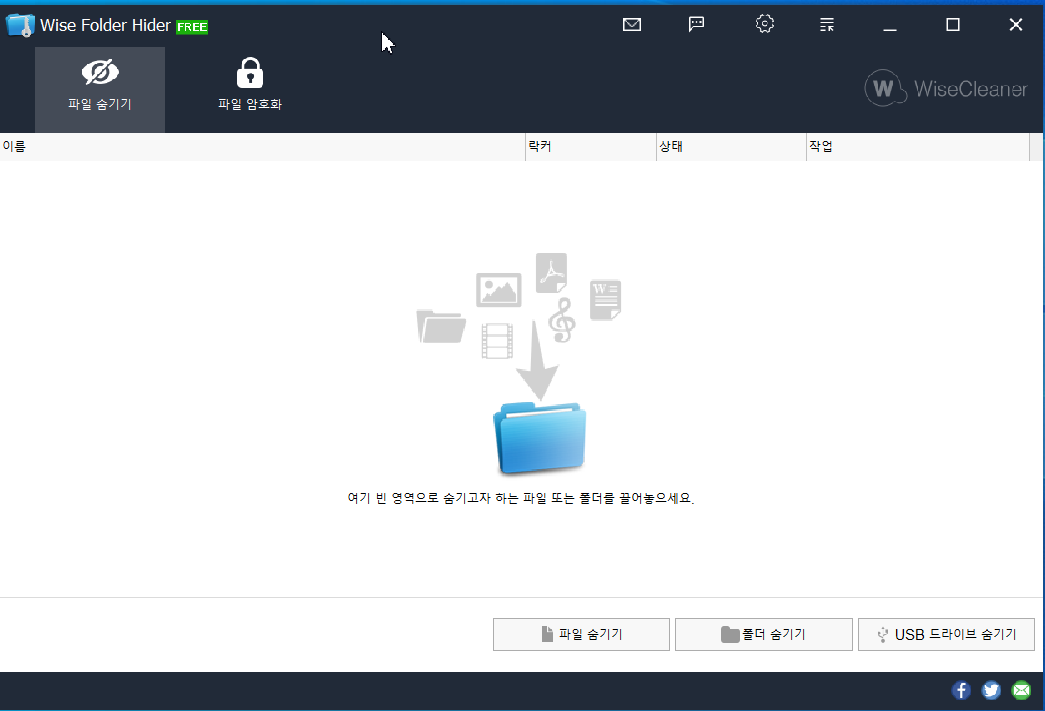This screenshot has height=711, width=1045.
Task: Open the menu list icon in title bar
Action: tap(827, 25)
